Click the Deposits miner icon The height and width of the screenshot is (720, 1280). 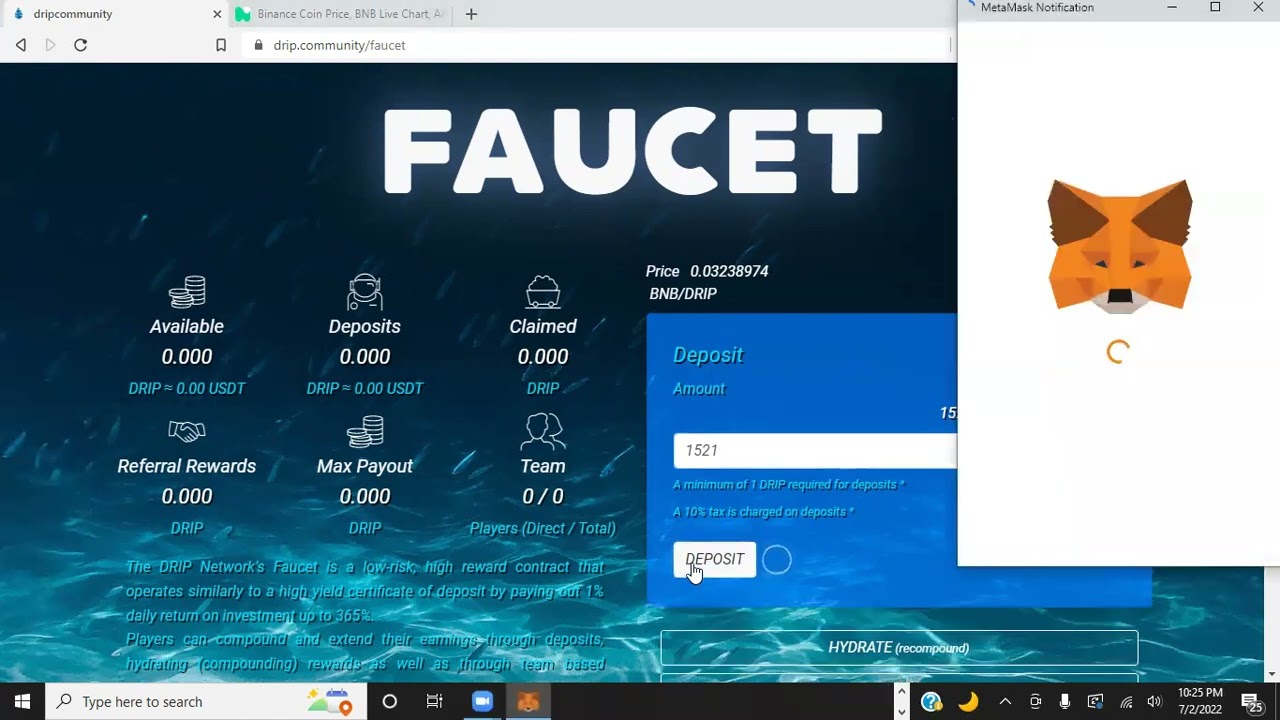pyautogui.click(x=365, y=291)
